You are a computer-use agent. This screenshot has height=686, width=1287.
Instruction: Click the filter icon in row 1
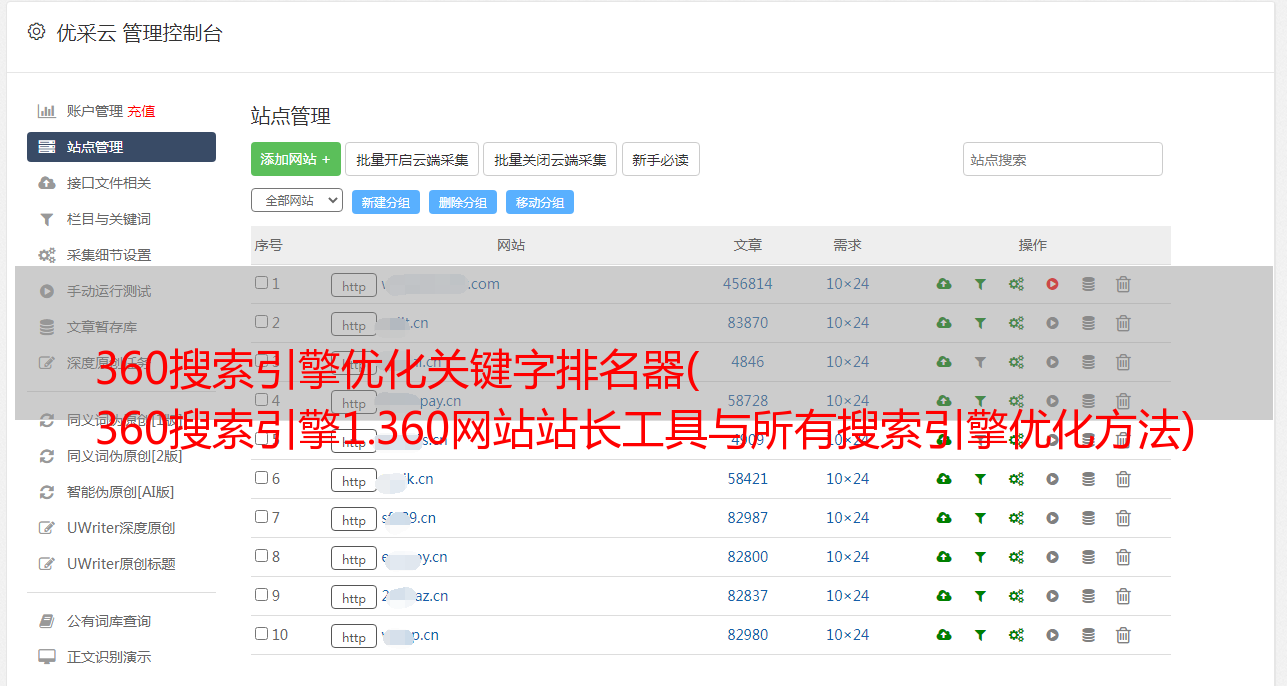[980, 284]
